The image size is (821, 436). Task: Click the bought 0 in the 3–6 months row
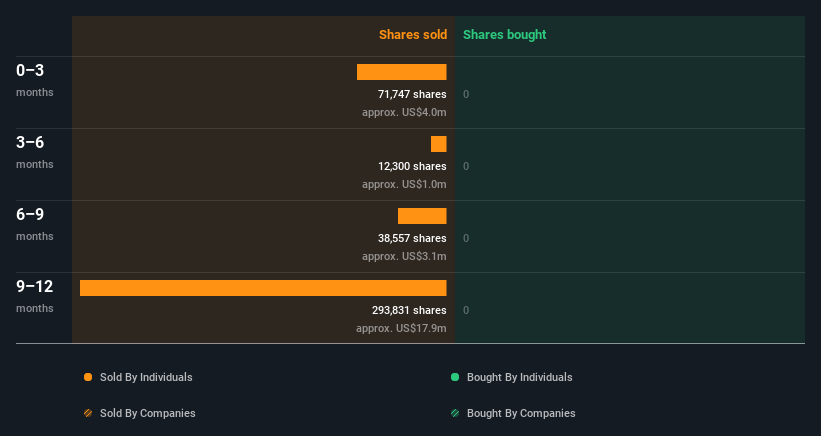coord(466,166)
